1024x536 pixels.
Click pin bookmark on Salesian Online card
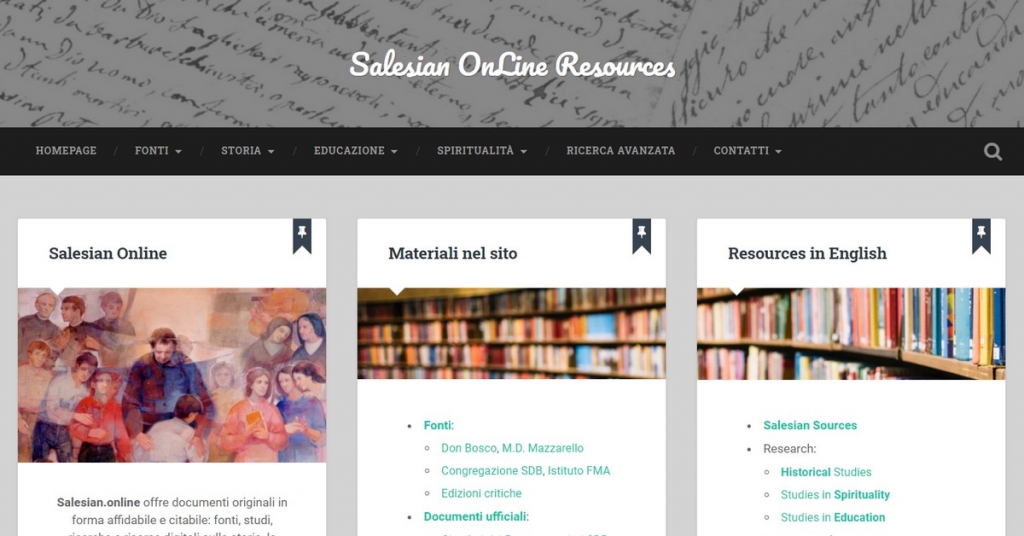coord(302,236)
